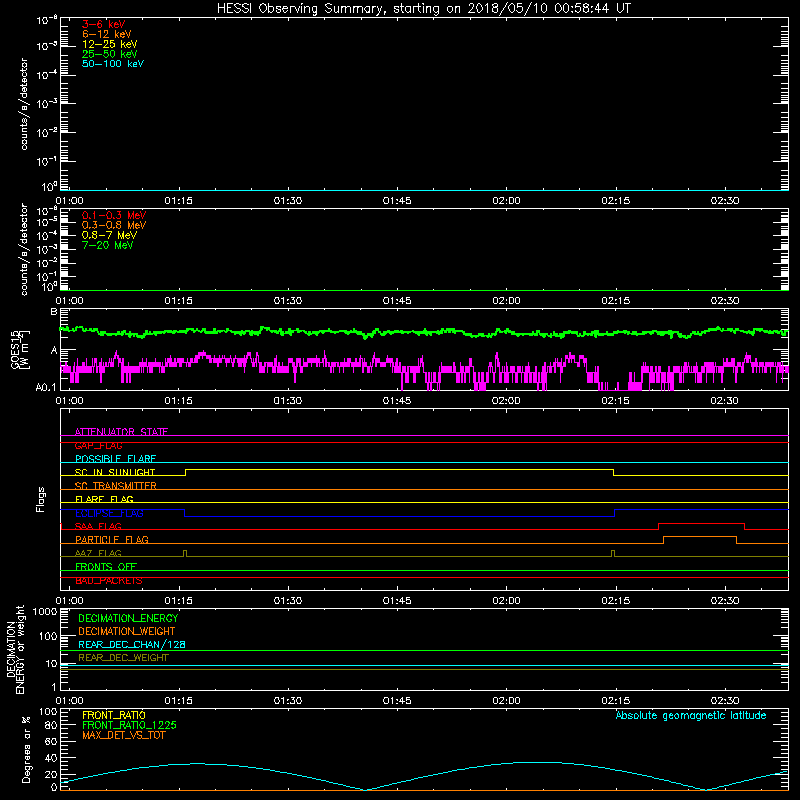Viewport: 800px width, 800px height.
Task: Click the POSSIBLE_FLARE flag label
Action: 115,459
